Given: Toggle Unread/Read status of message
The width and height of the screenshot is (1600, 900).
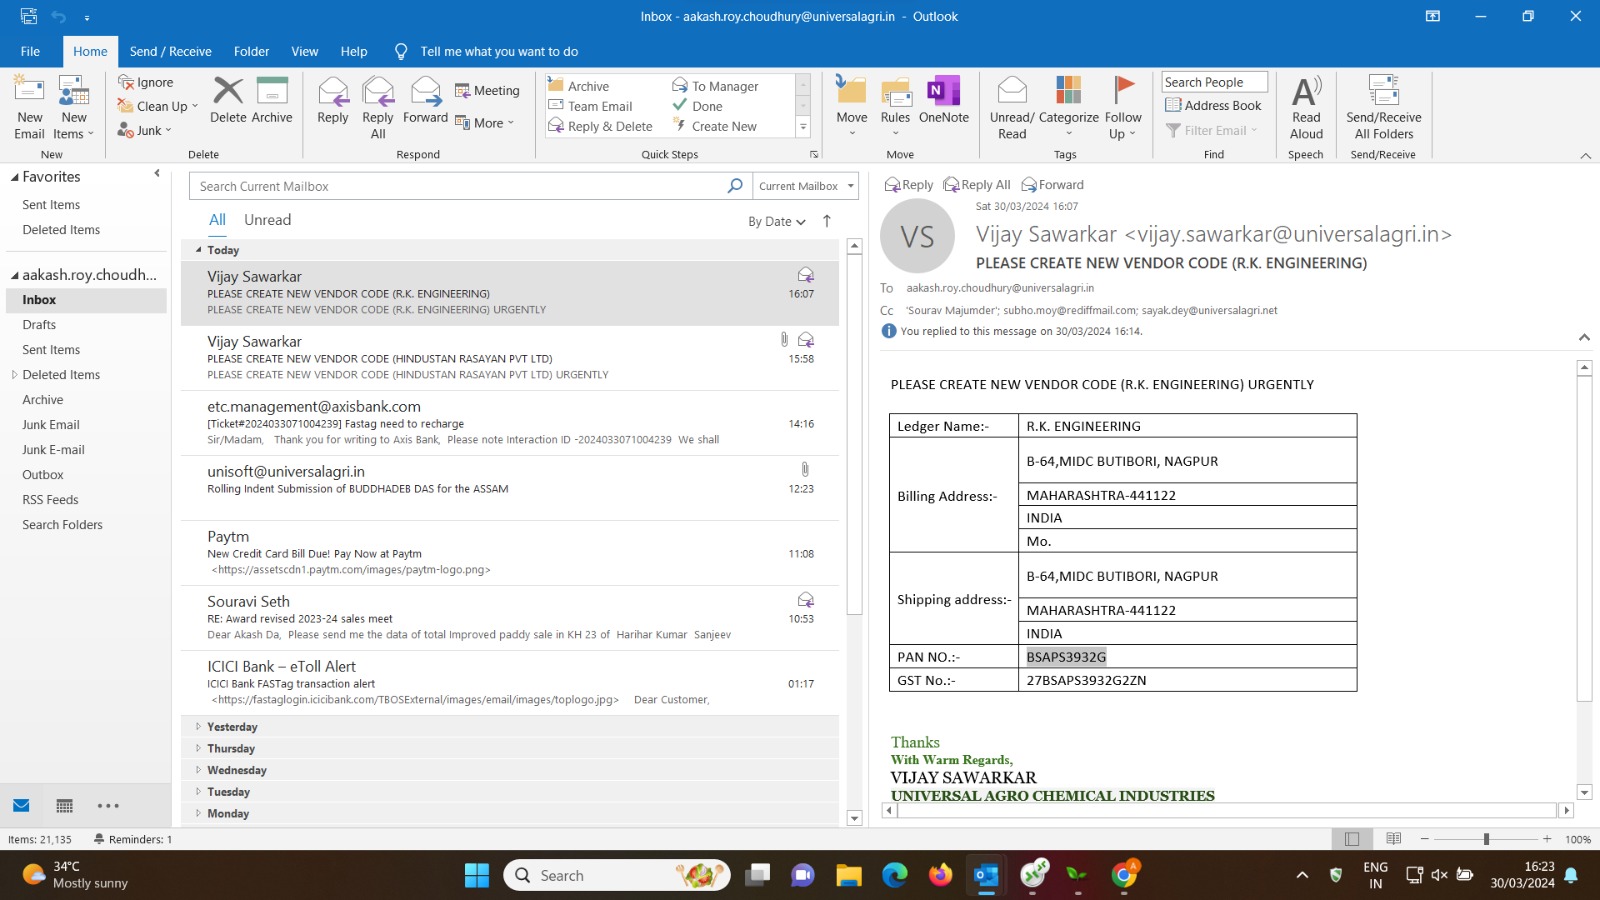Looking at the screenshot, I should coord(1012,106).
